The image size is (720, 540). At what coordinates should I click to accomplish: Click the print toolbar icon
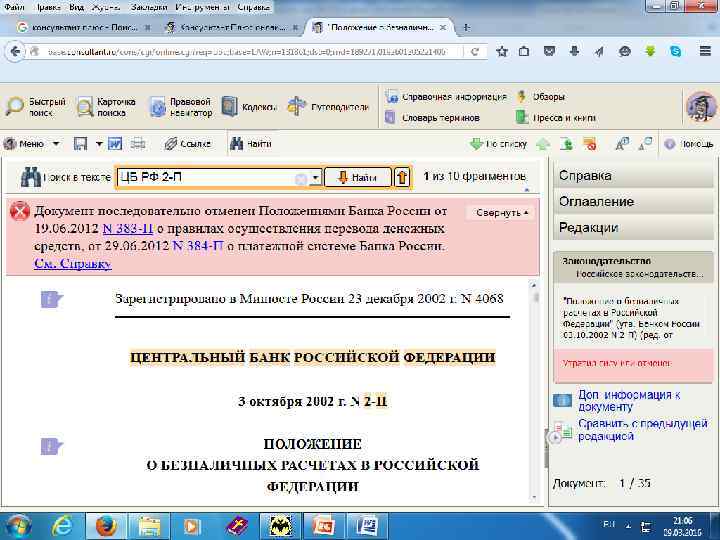tap(138, 144)
